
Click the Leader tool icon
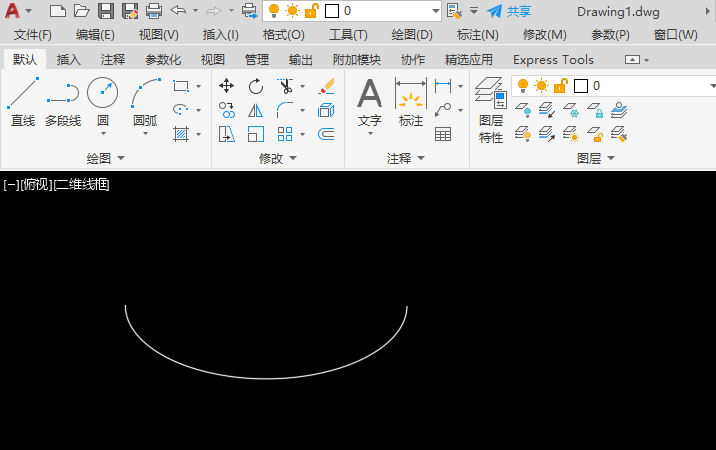(443, 110)
